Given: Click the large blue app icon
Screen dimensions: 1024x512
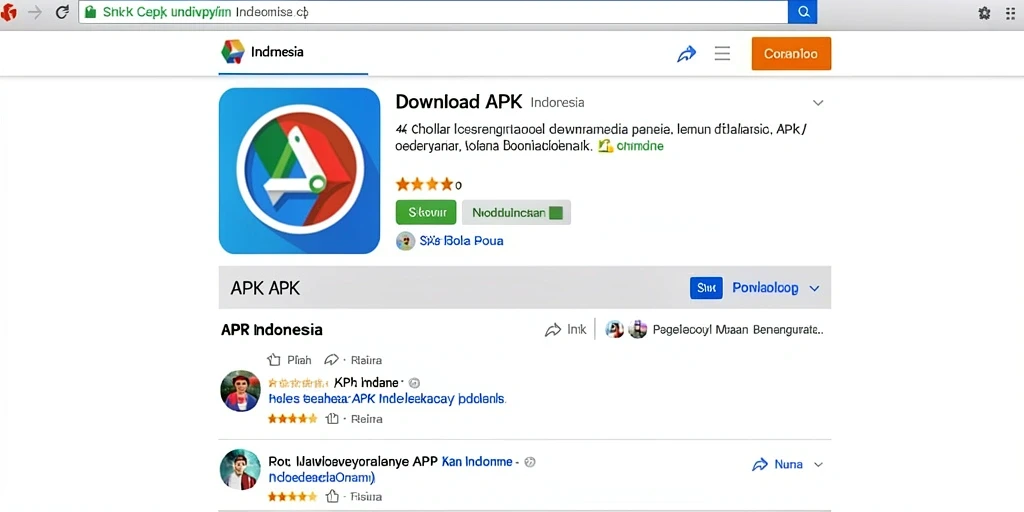Looking at the screenshot, I should (300, 170).
